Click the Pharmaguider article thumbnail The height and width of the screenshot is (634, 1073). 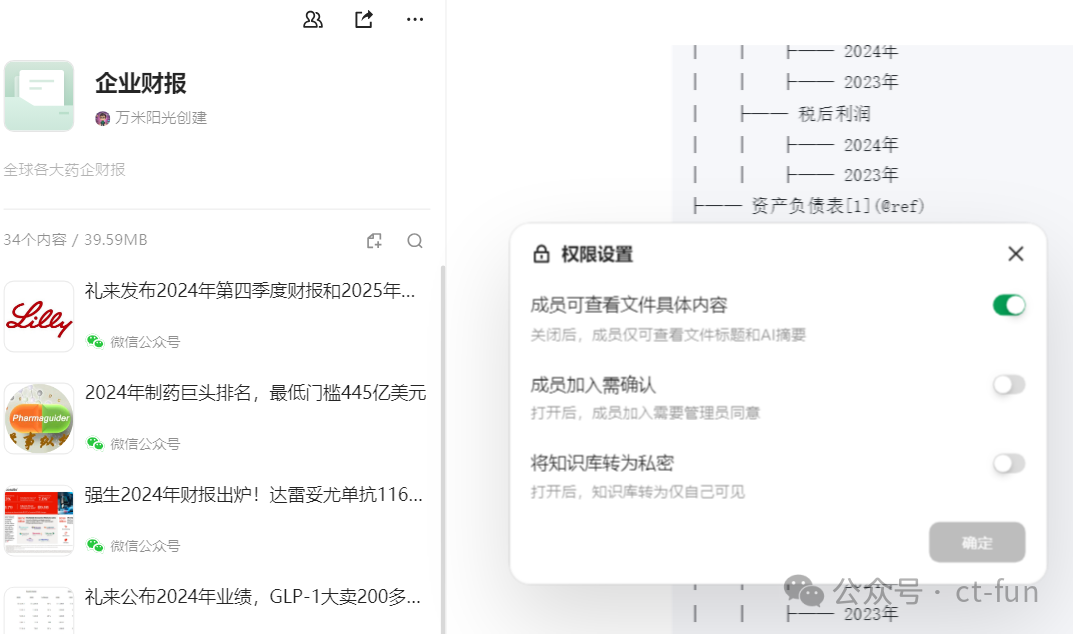(39, 418)
